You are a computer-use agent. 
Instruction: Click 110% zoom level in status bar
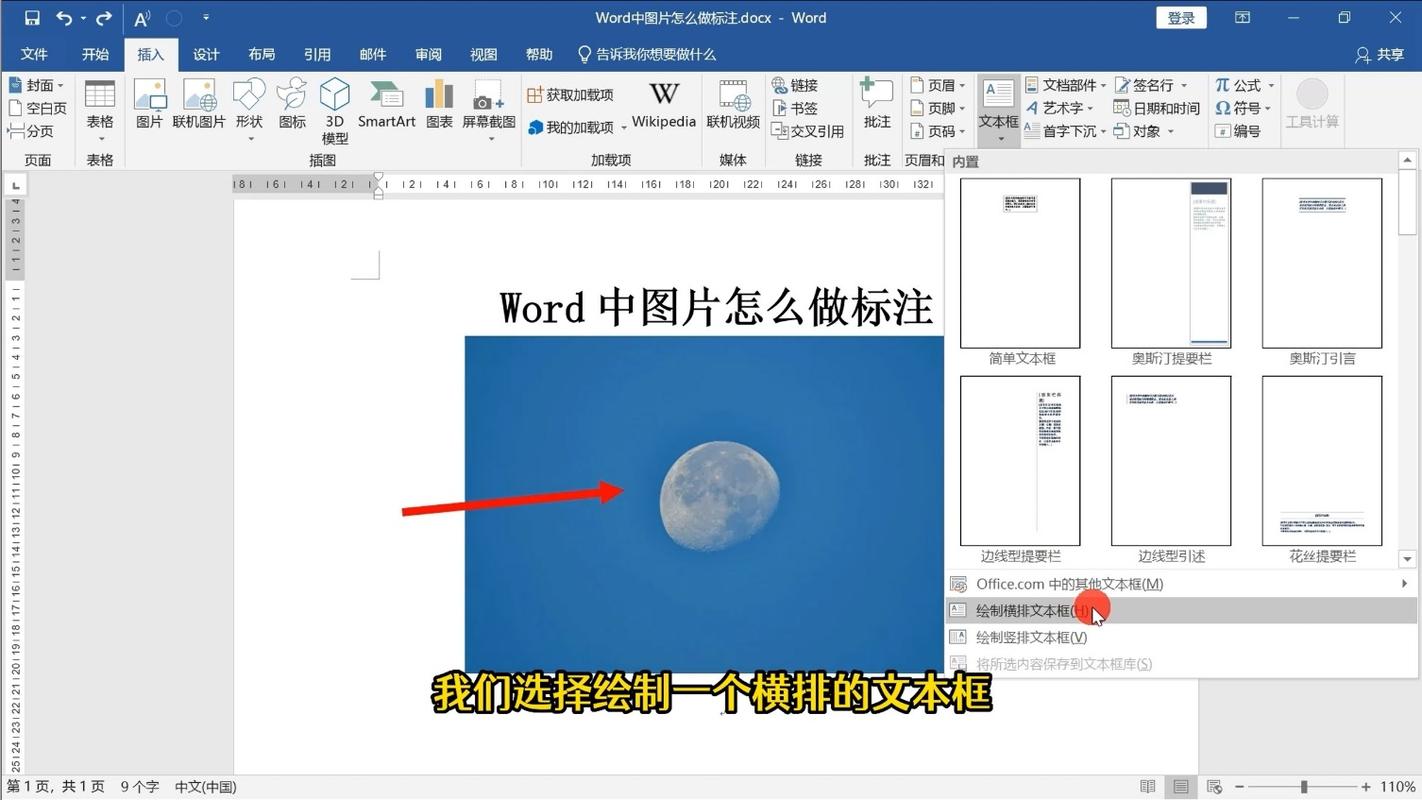1397,787
